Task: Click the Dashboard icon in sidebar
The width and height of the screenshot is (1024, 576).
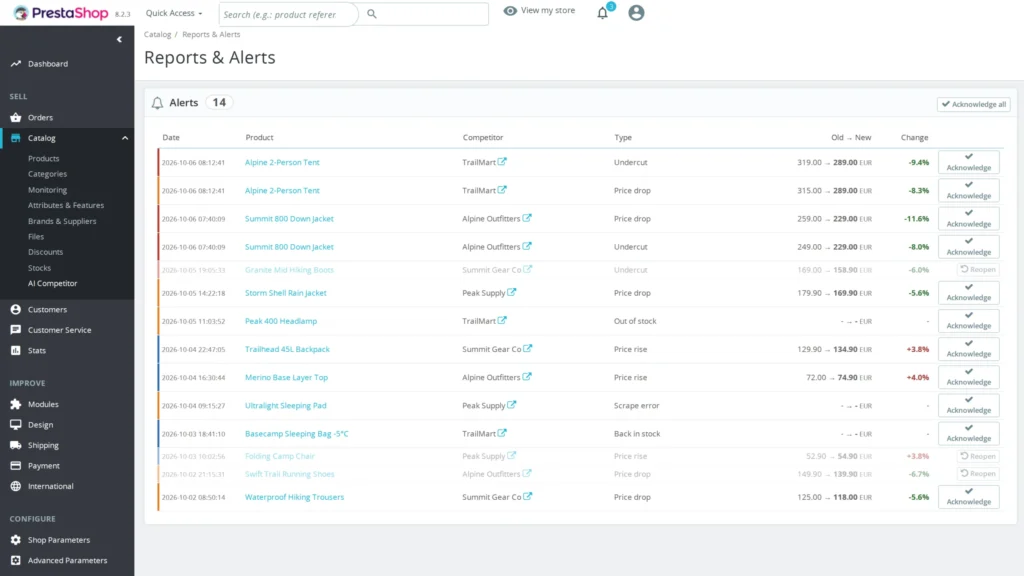Action: pyautogui.click(x=16, y=63)
